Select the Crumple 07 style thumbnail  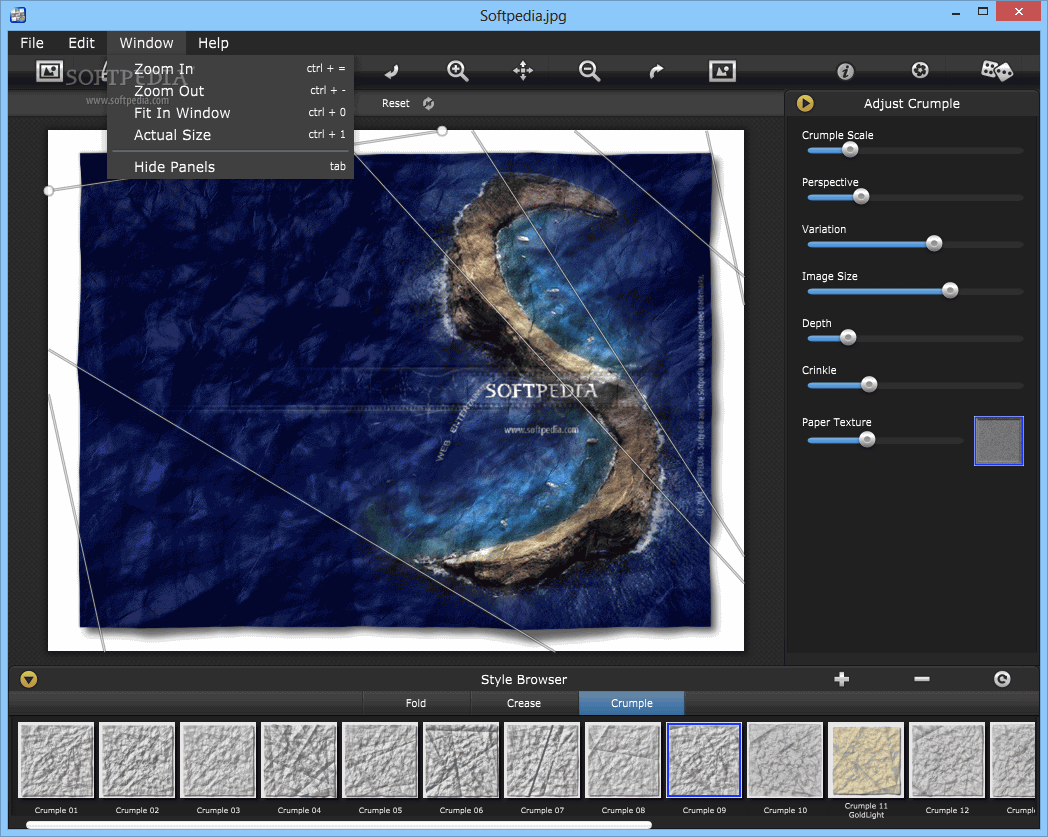pyautogui.click(x=542, y=760)
